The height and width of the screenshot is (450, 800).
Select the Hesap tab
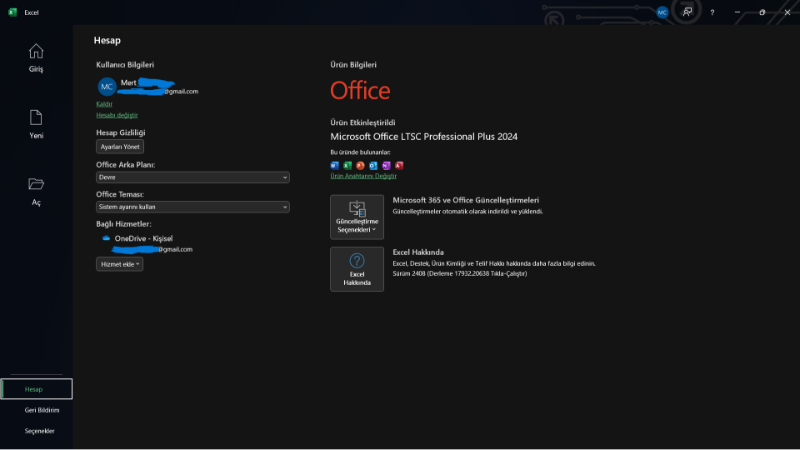(x=36, y=389)
